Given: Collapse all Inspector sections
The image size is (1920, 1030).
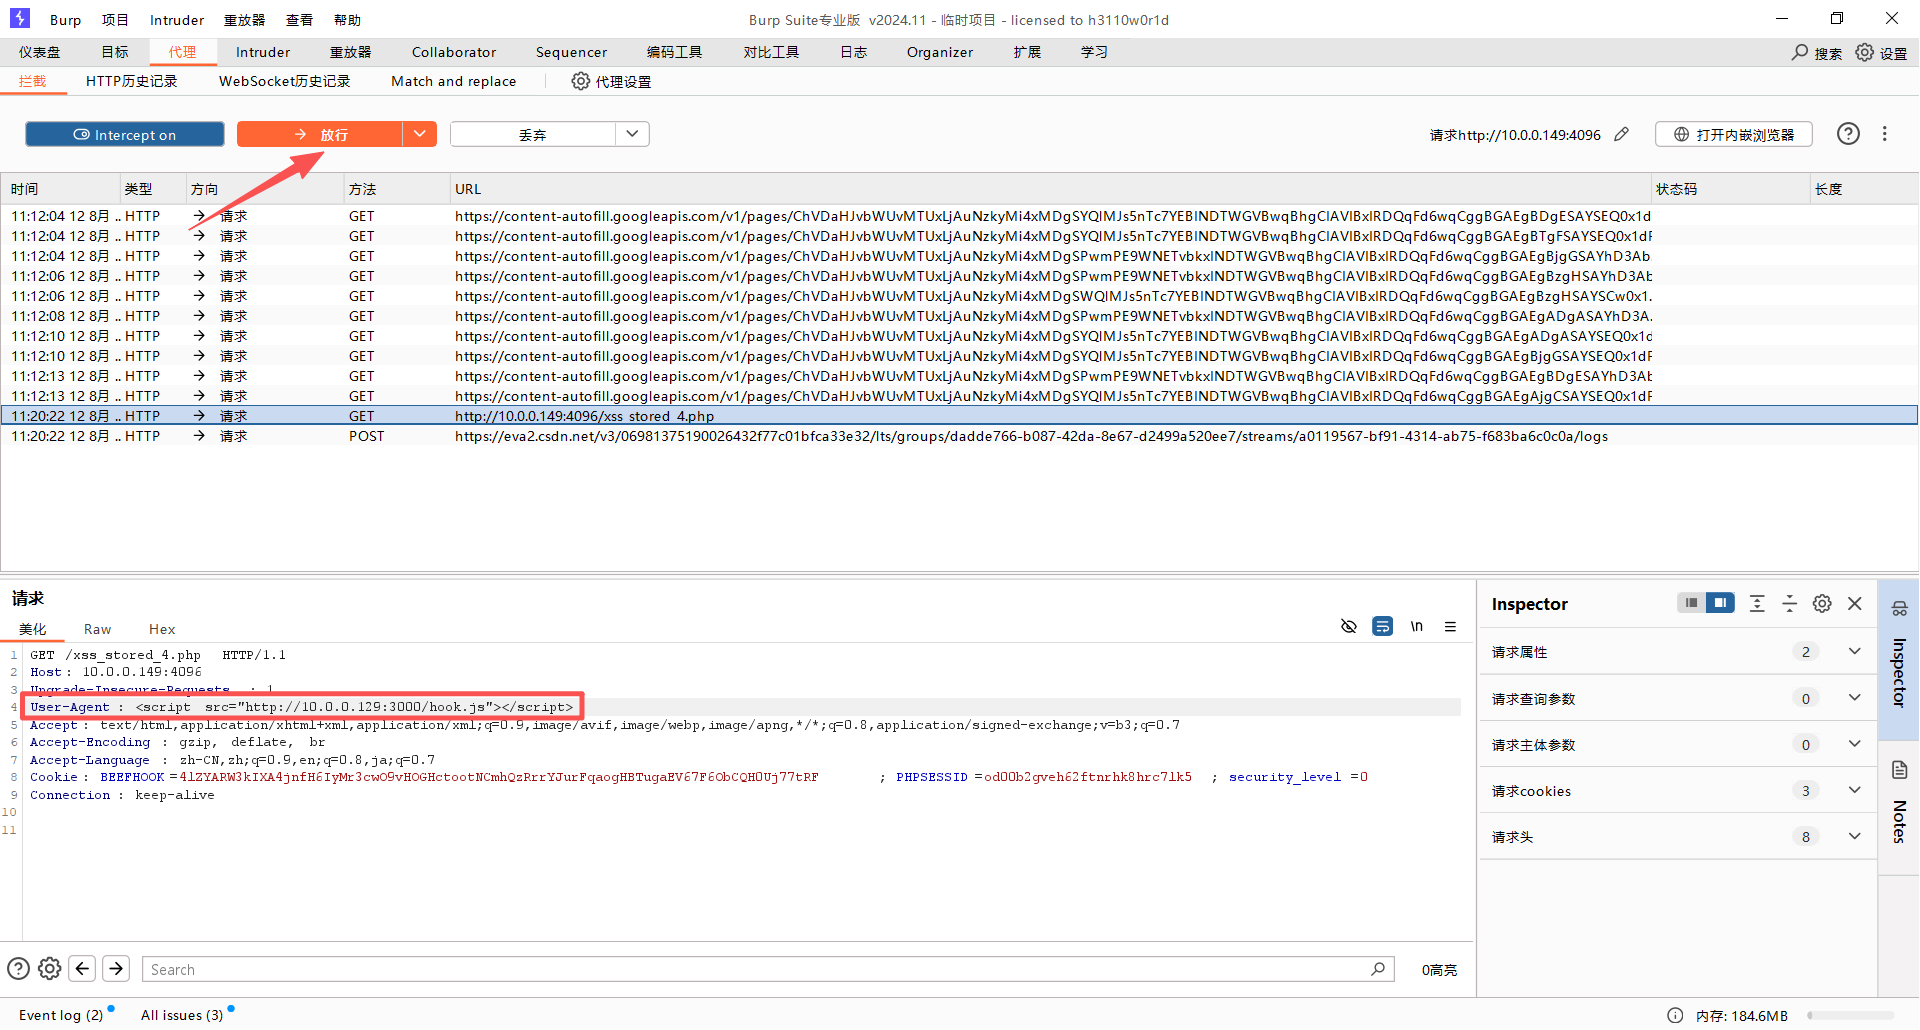Looking at the screenshot, I should pos(1790,603).
